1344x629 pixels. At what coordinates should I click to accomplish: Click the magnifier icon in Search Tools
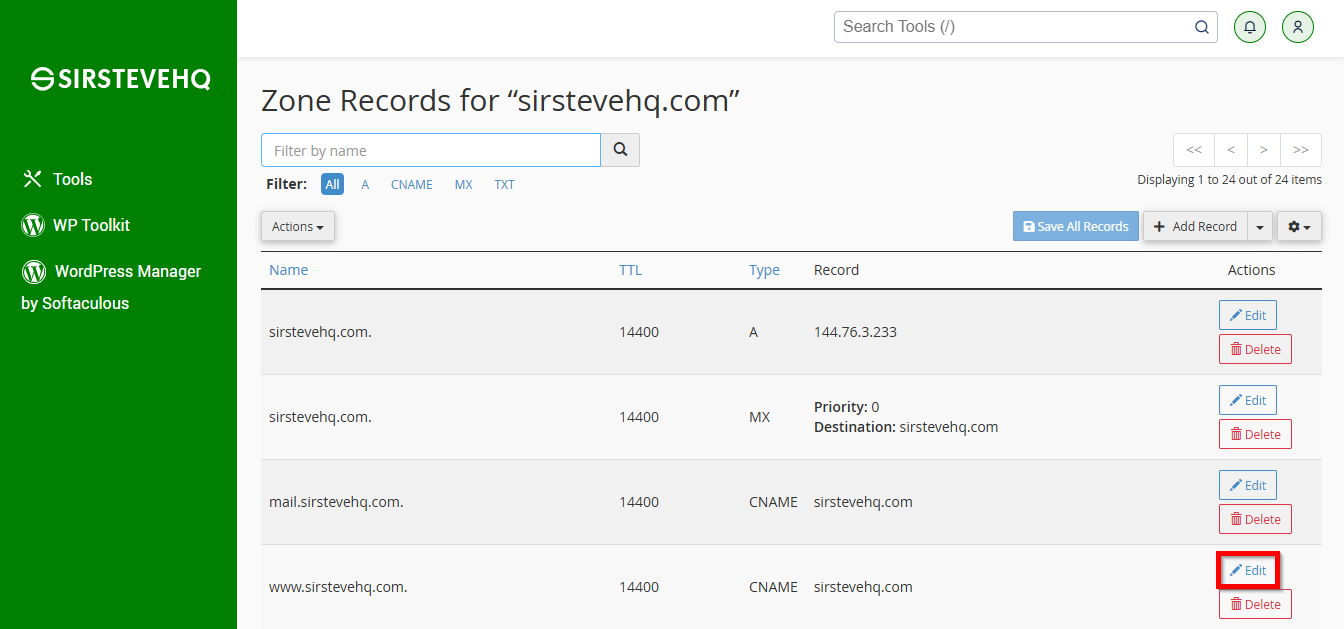pos(1202,27)
